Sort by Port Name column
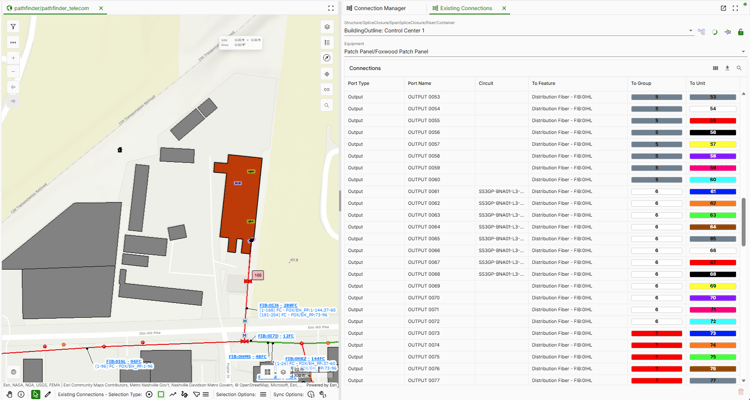 [419, 83]
